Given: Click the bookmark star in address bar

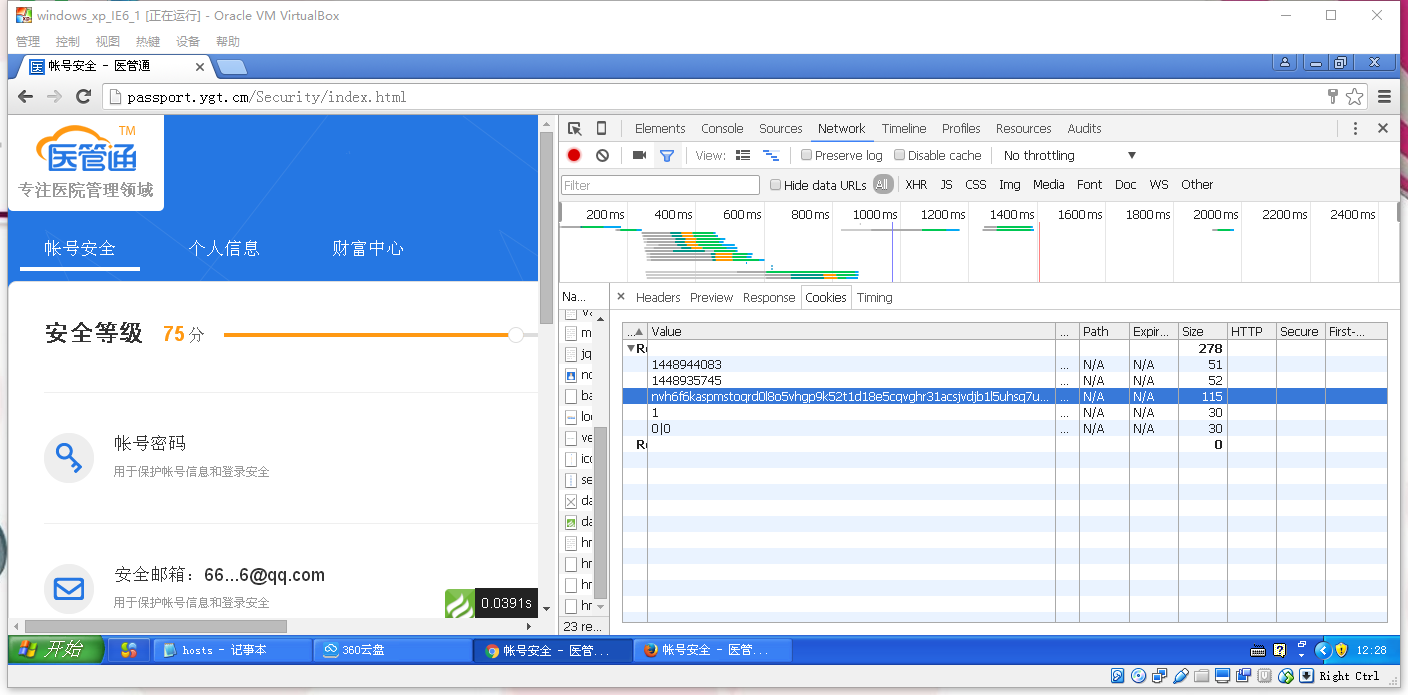Looking at the screenshot, I should (1354, 97).
